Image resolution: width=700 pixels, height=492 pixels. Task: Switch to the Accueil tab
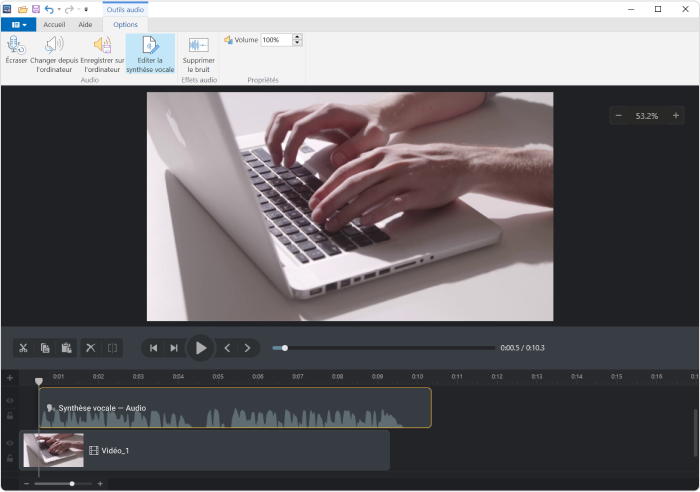(x=54, y=25)
